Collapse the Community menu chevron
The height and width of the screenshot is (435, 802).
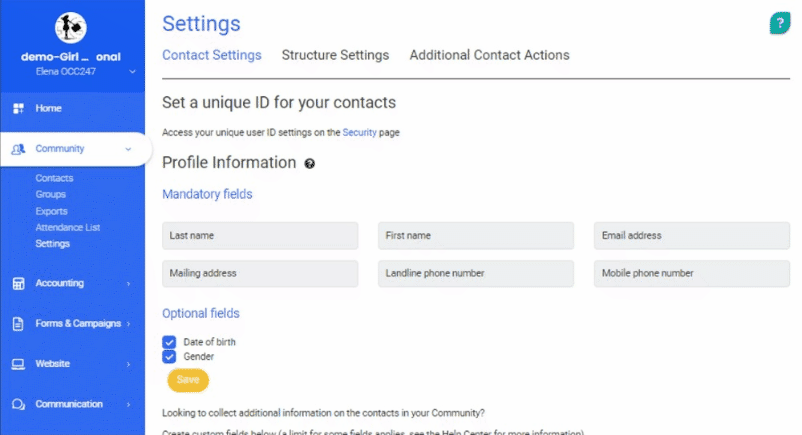[128, 149]
